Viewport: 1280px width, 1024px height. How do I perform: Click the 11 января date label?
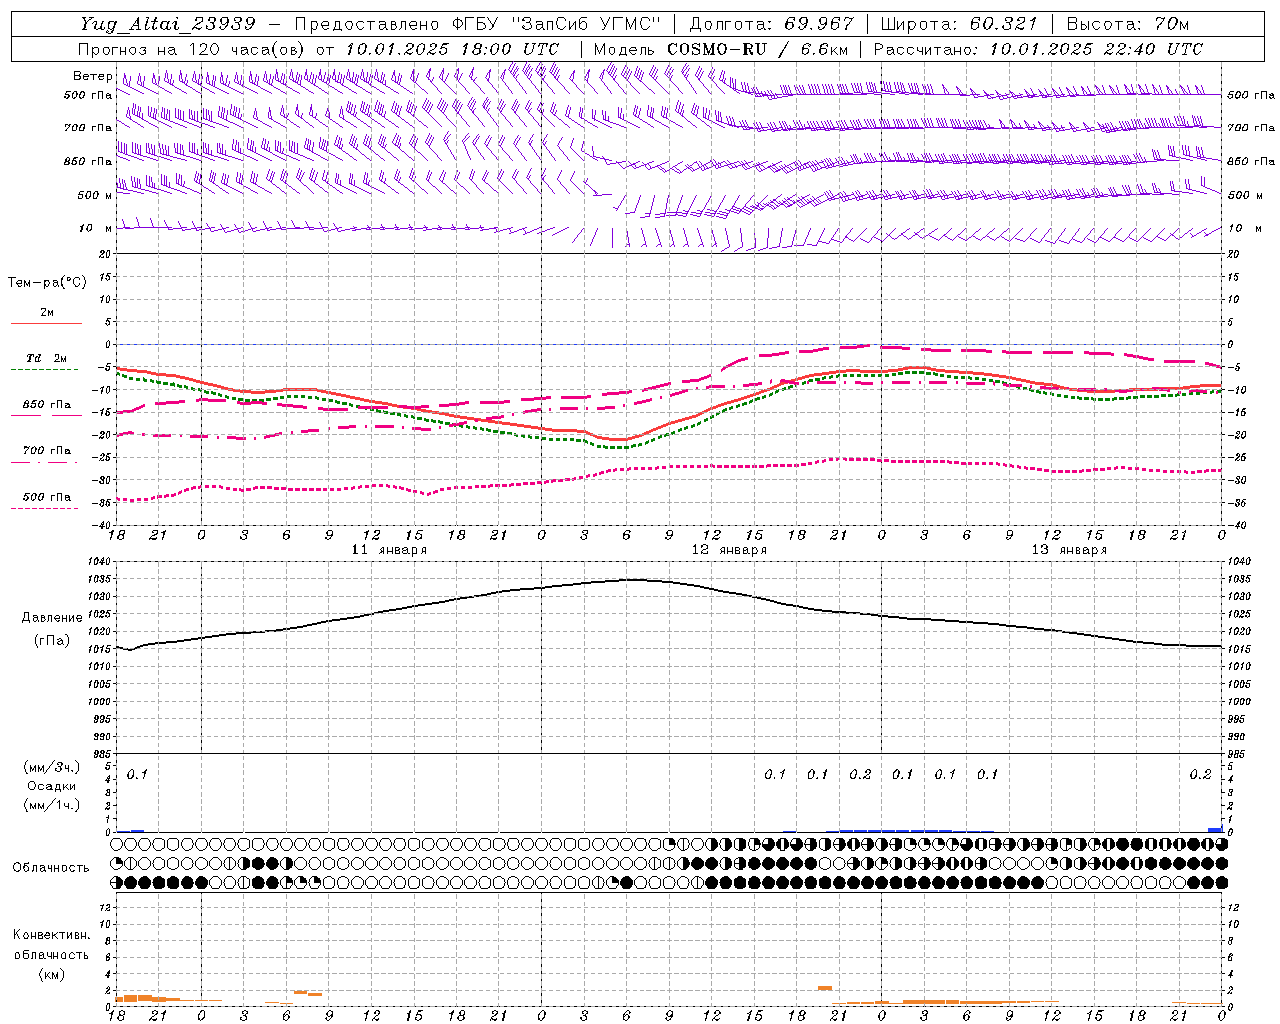389,550
